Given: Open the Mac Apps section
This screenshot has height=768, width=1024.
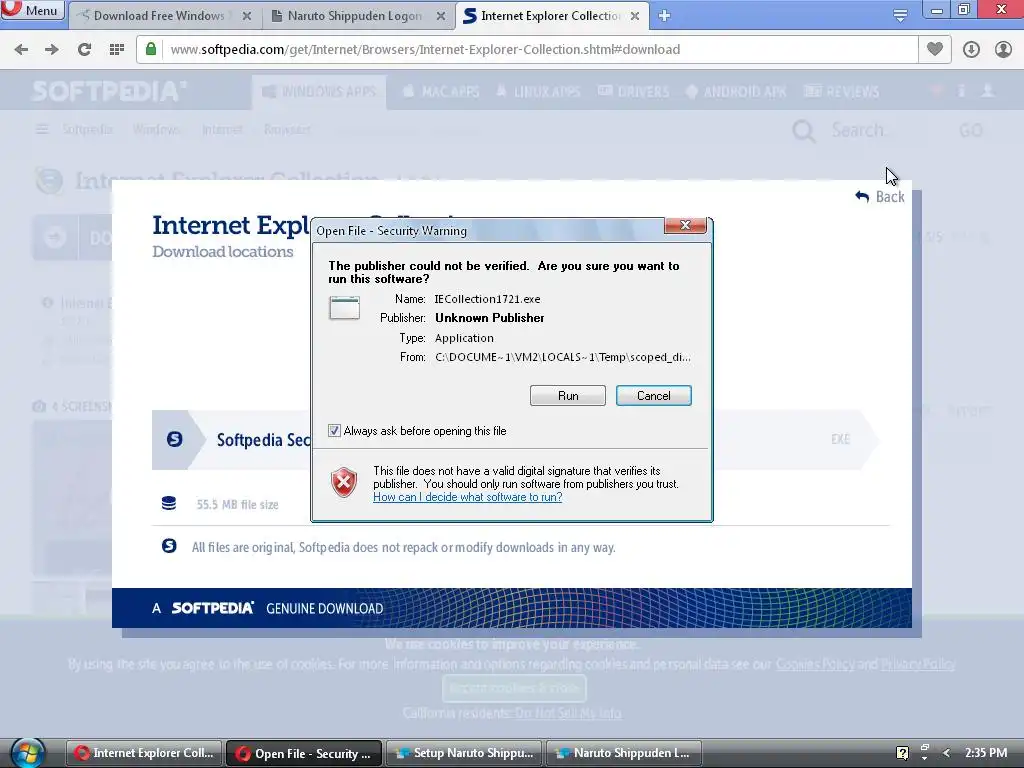Looking at the screenshot, I should coord(441,92).
